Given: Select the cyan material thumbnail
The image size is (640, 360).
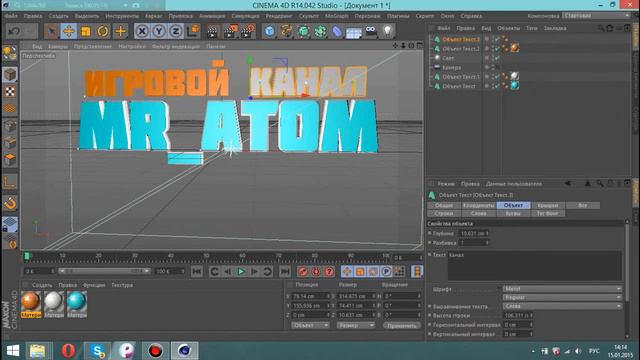Looking at the screenshot, I should [x=77, y=302].
